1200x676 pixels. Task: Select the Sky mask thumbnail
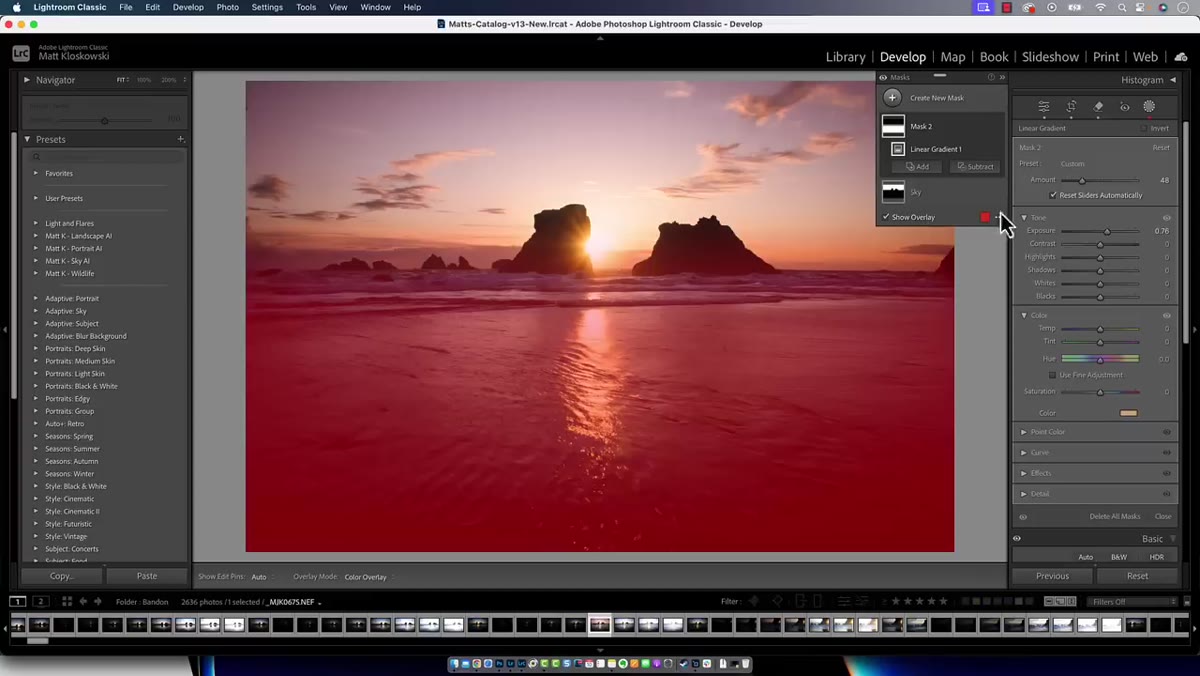click(893, 192)
